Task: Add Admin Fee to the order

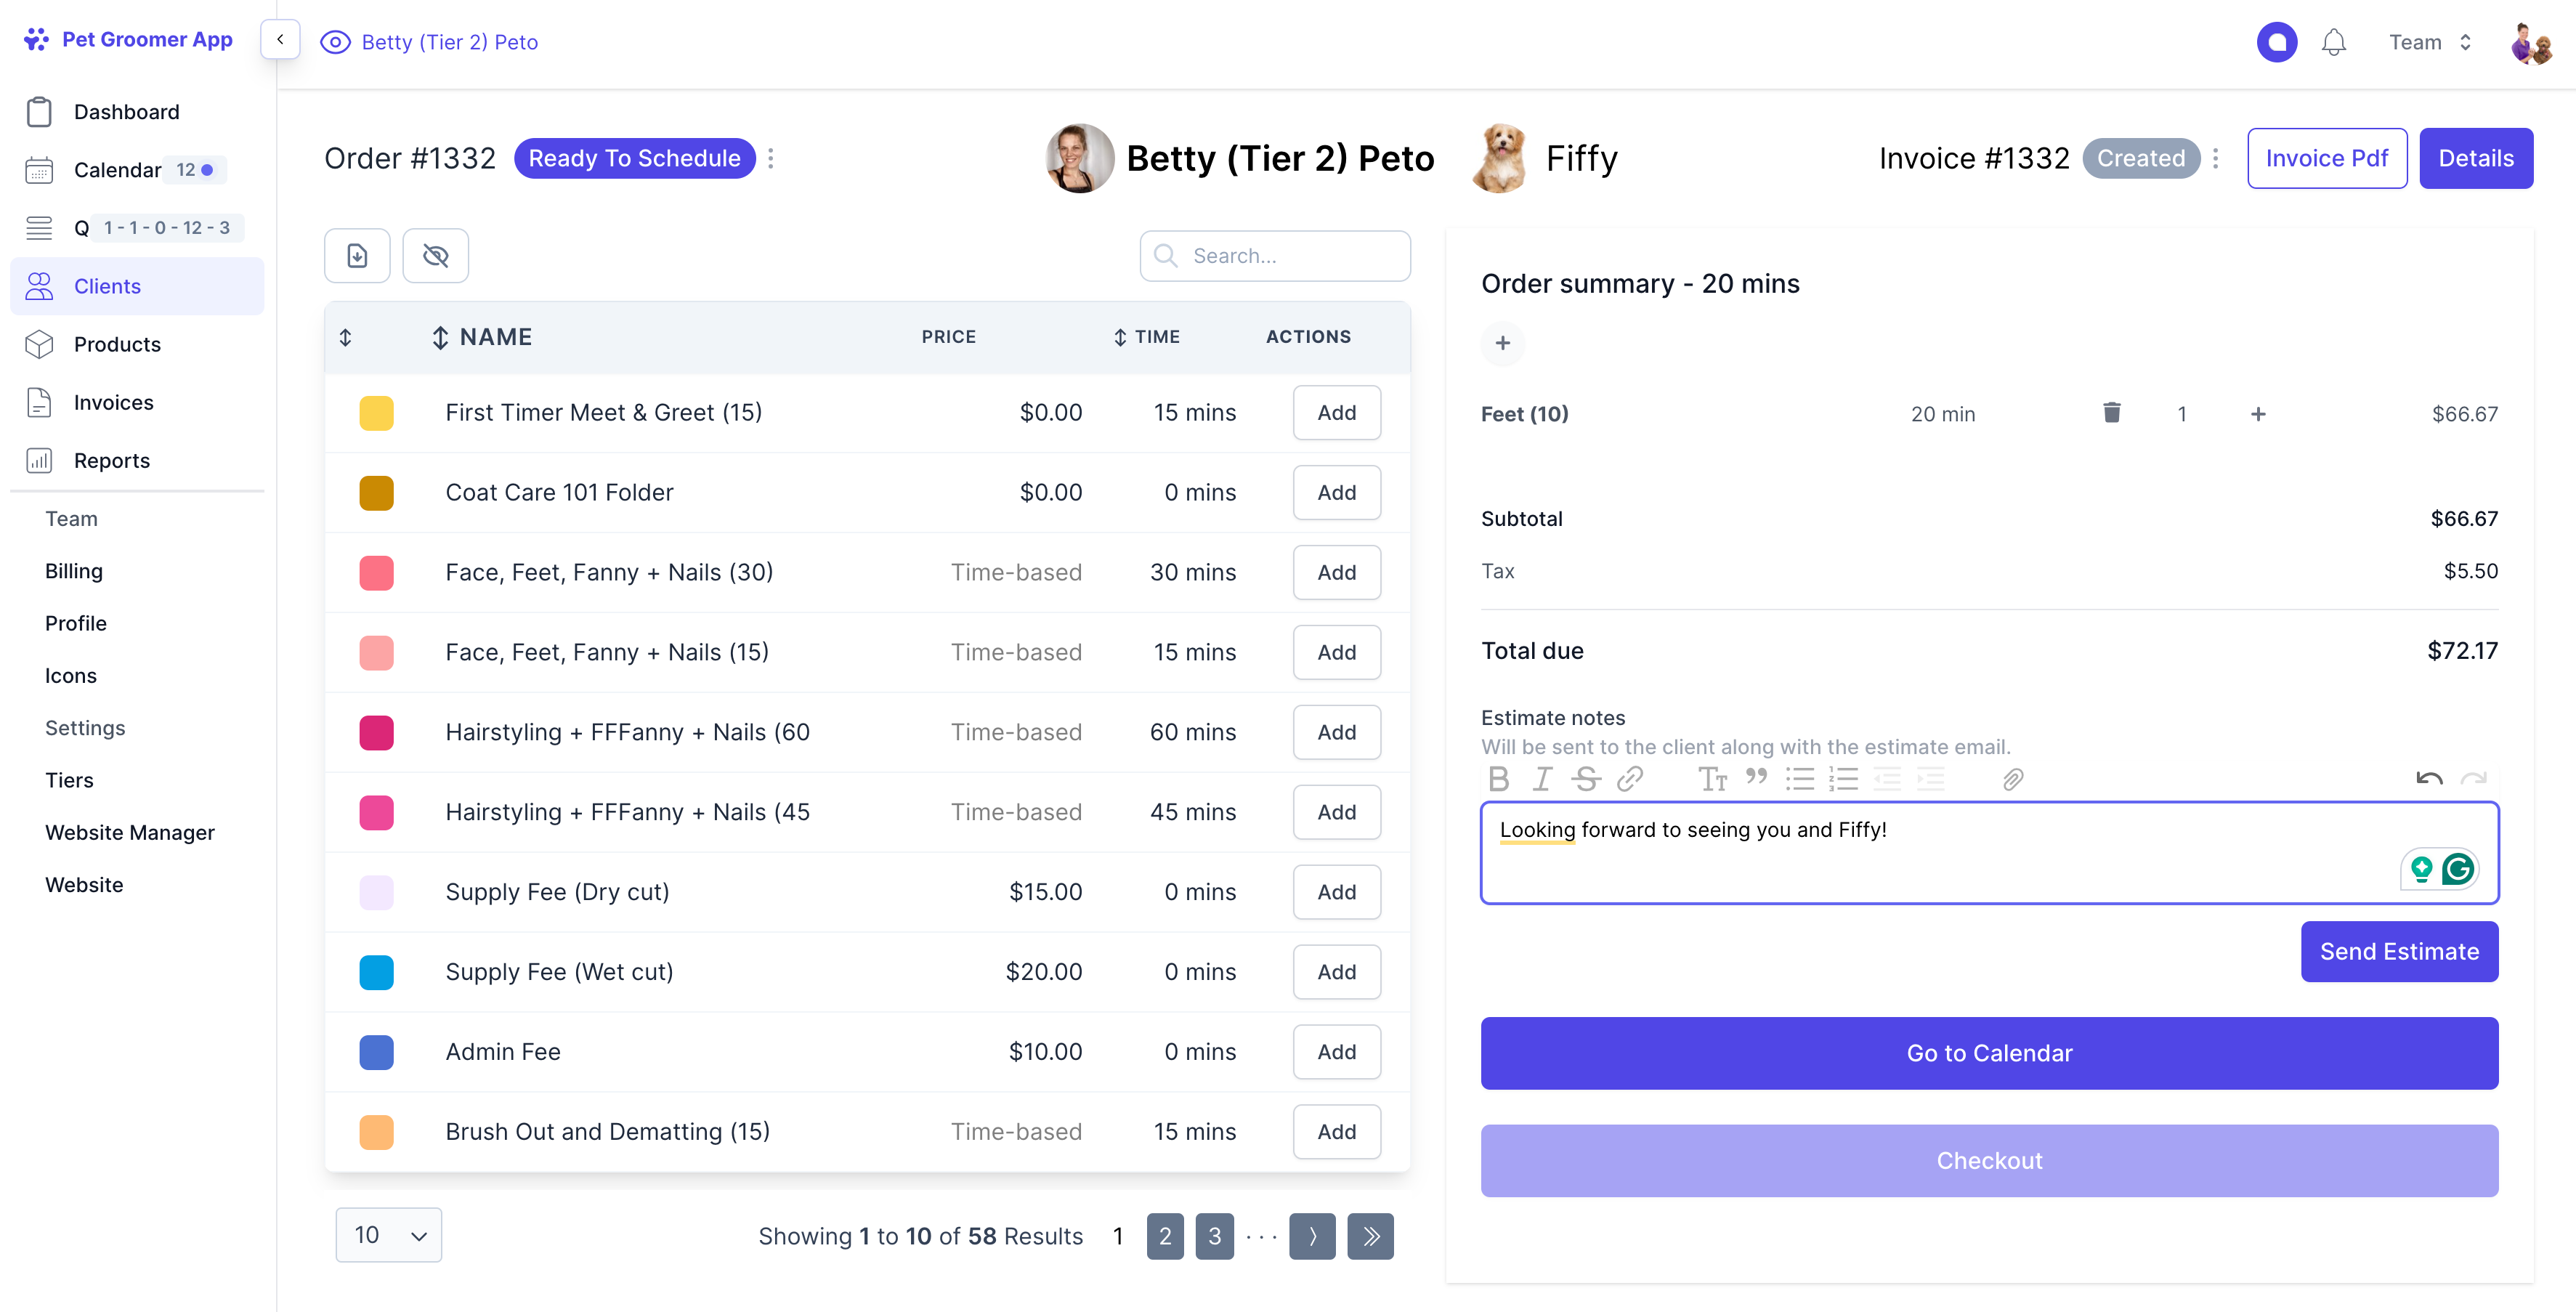Action: 1336,1052
